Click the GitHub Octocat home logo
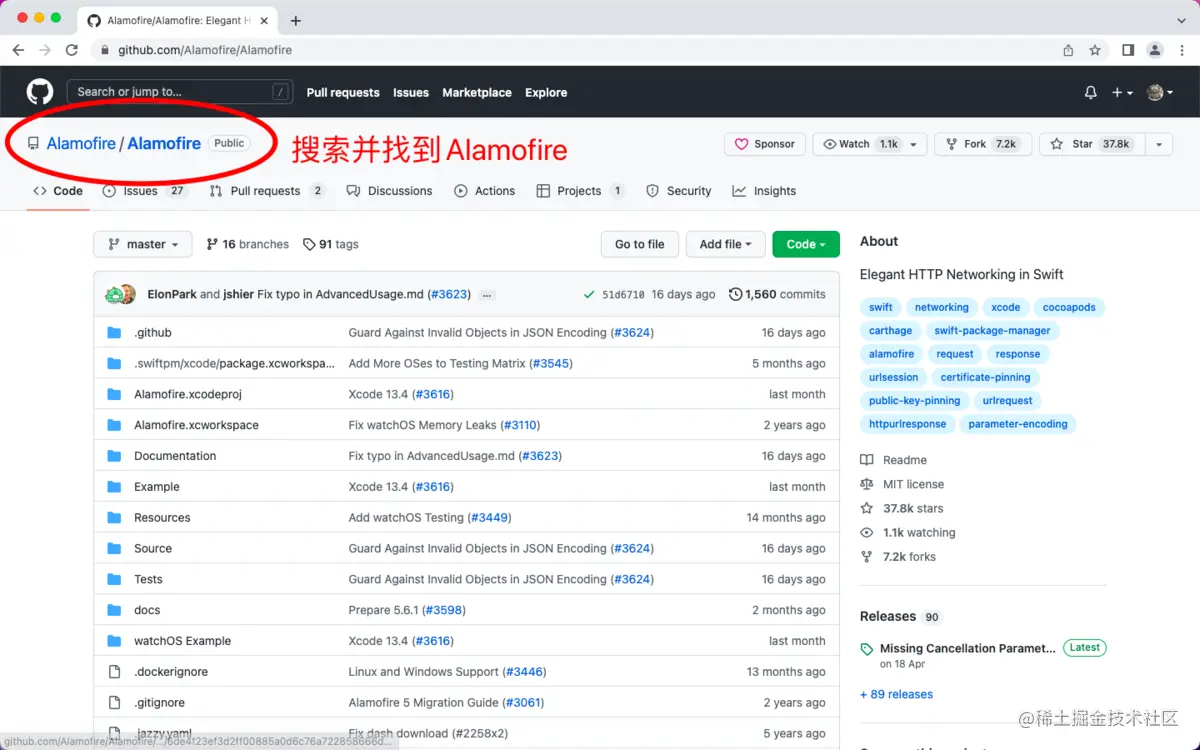The width and height of the screenshot is (1200, 750). (40, 92)
